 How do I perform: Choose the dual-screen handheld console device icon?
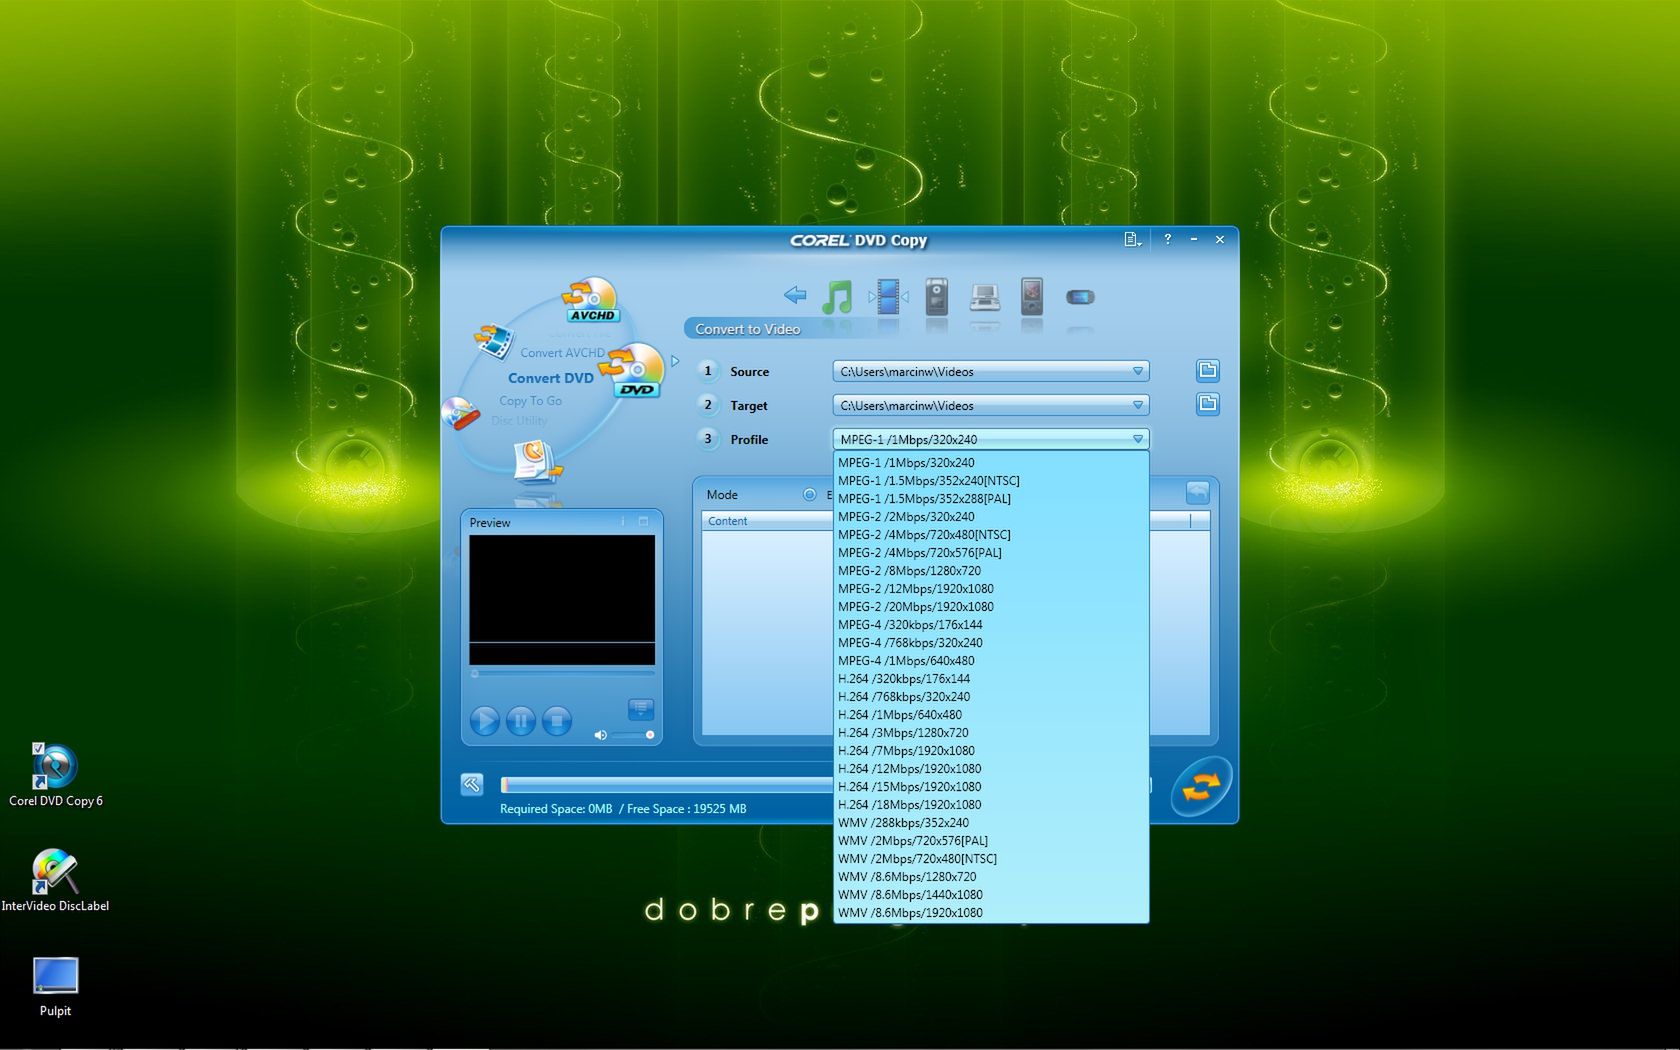[985, 297]
